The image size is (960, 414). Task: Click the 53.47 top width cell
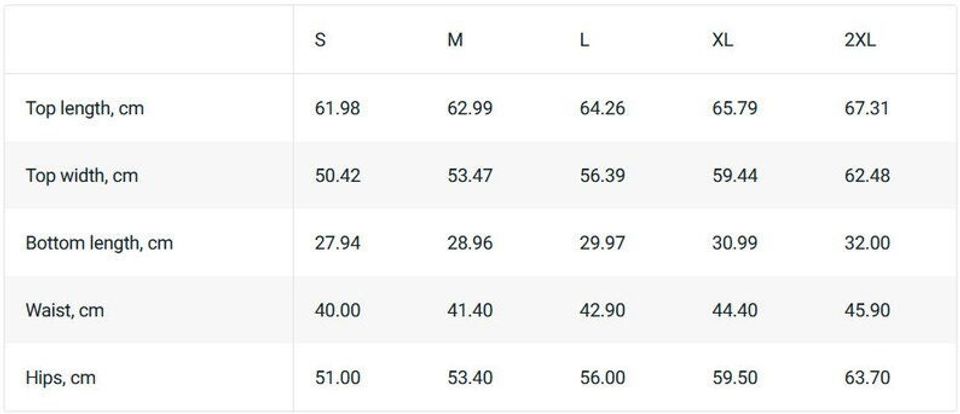tap(470, 176)
